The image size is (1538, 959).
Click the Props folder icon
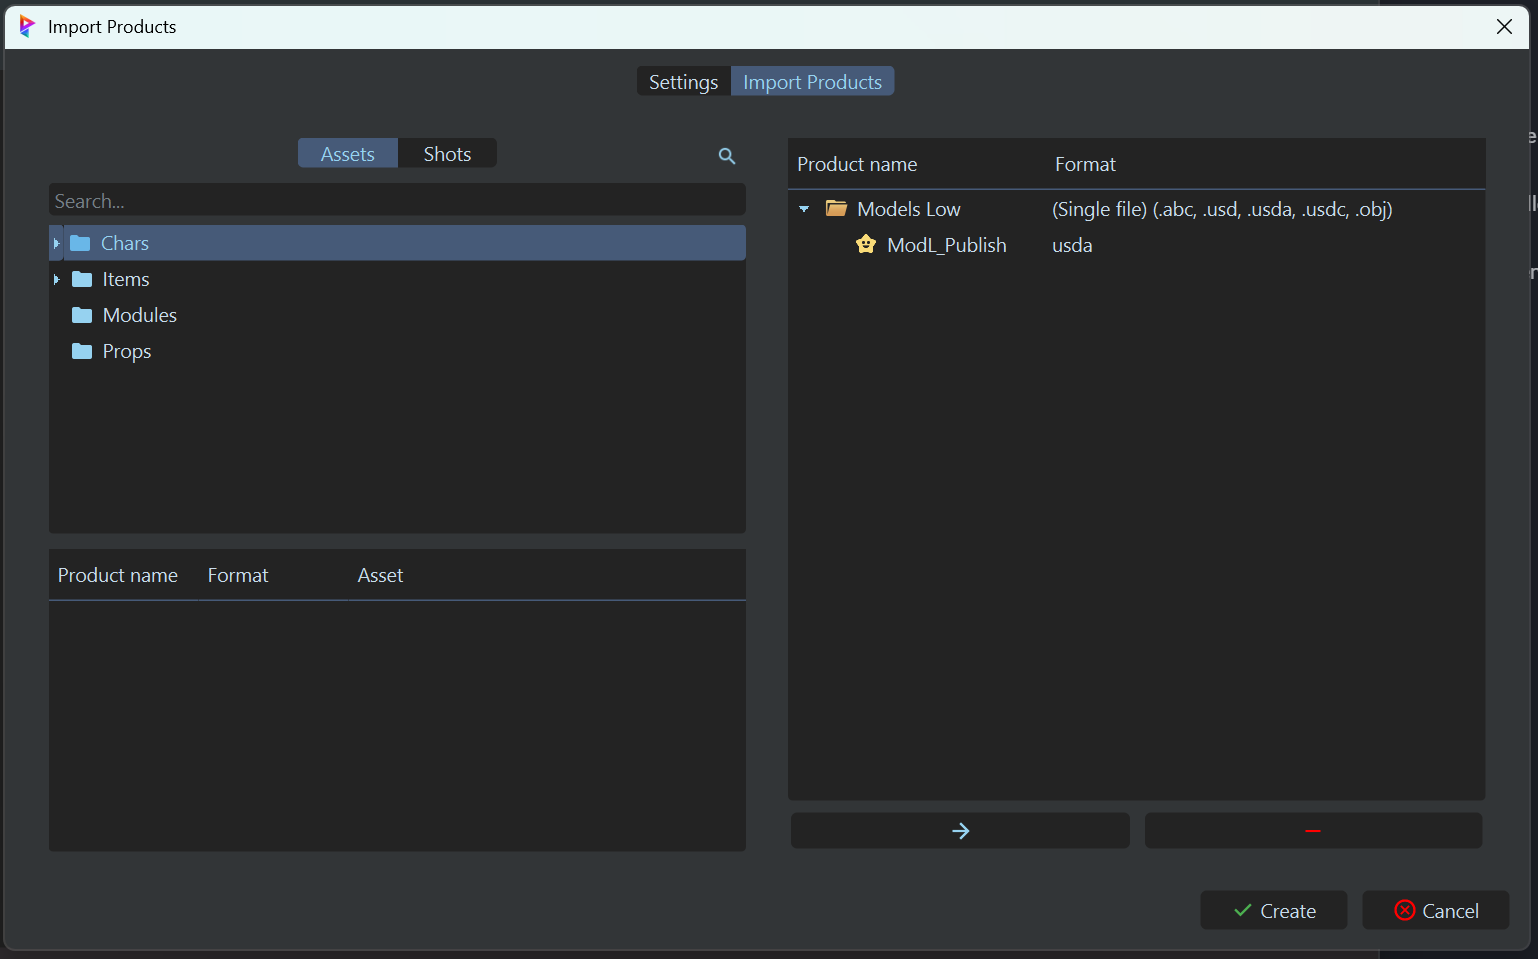(82, 351)
